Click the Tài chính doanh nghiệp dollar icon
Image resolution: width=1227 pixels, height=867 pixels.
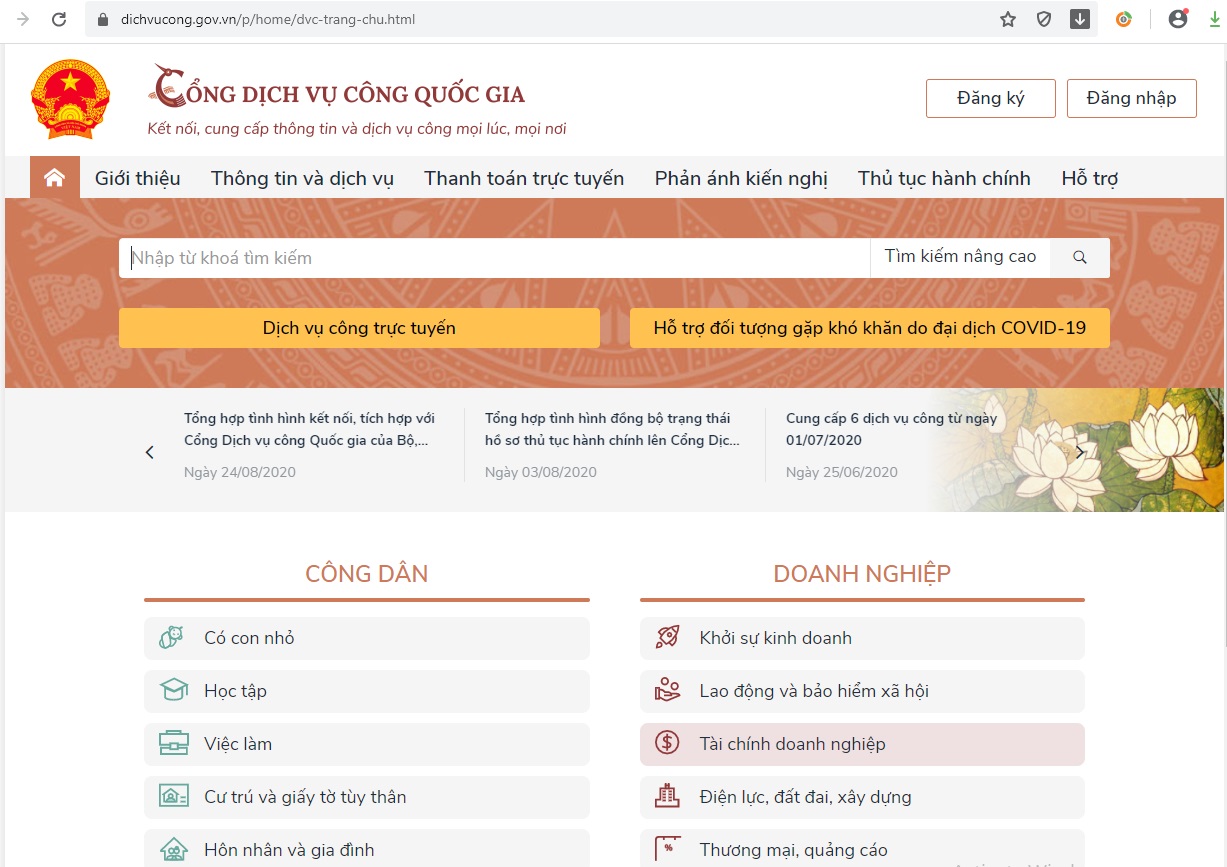pos(667,743)
